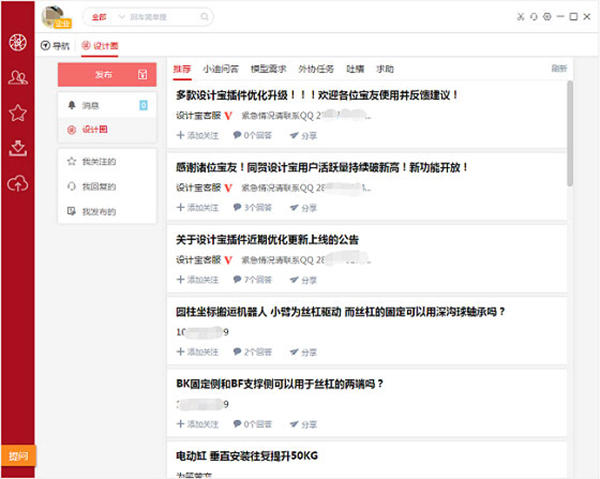Click the scissors icon in title bar

coord(520,18)
